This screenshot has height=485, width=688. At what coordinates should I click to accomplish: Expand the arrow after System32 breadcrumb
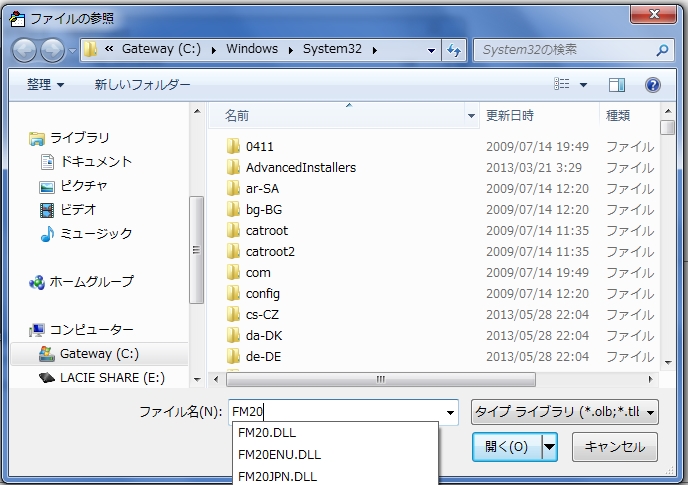coord(375,50)
